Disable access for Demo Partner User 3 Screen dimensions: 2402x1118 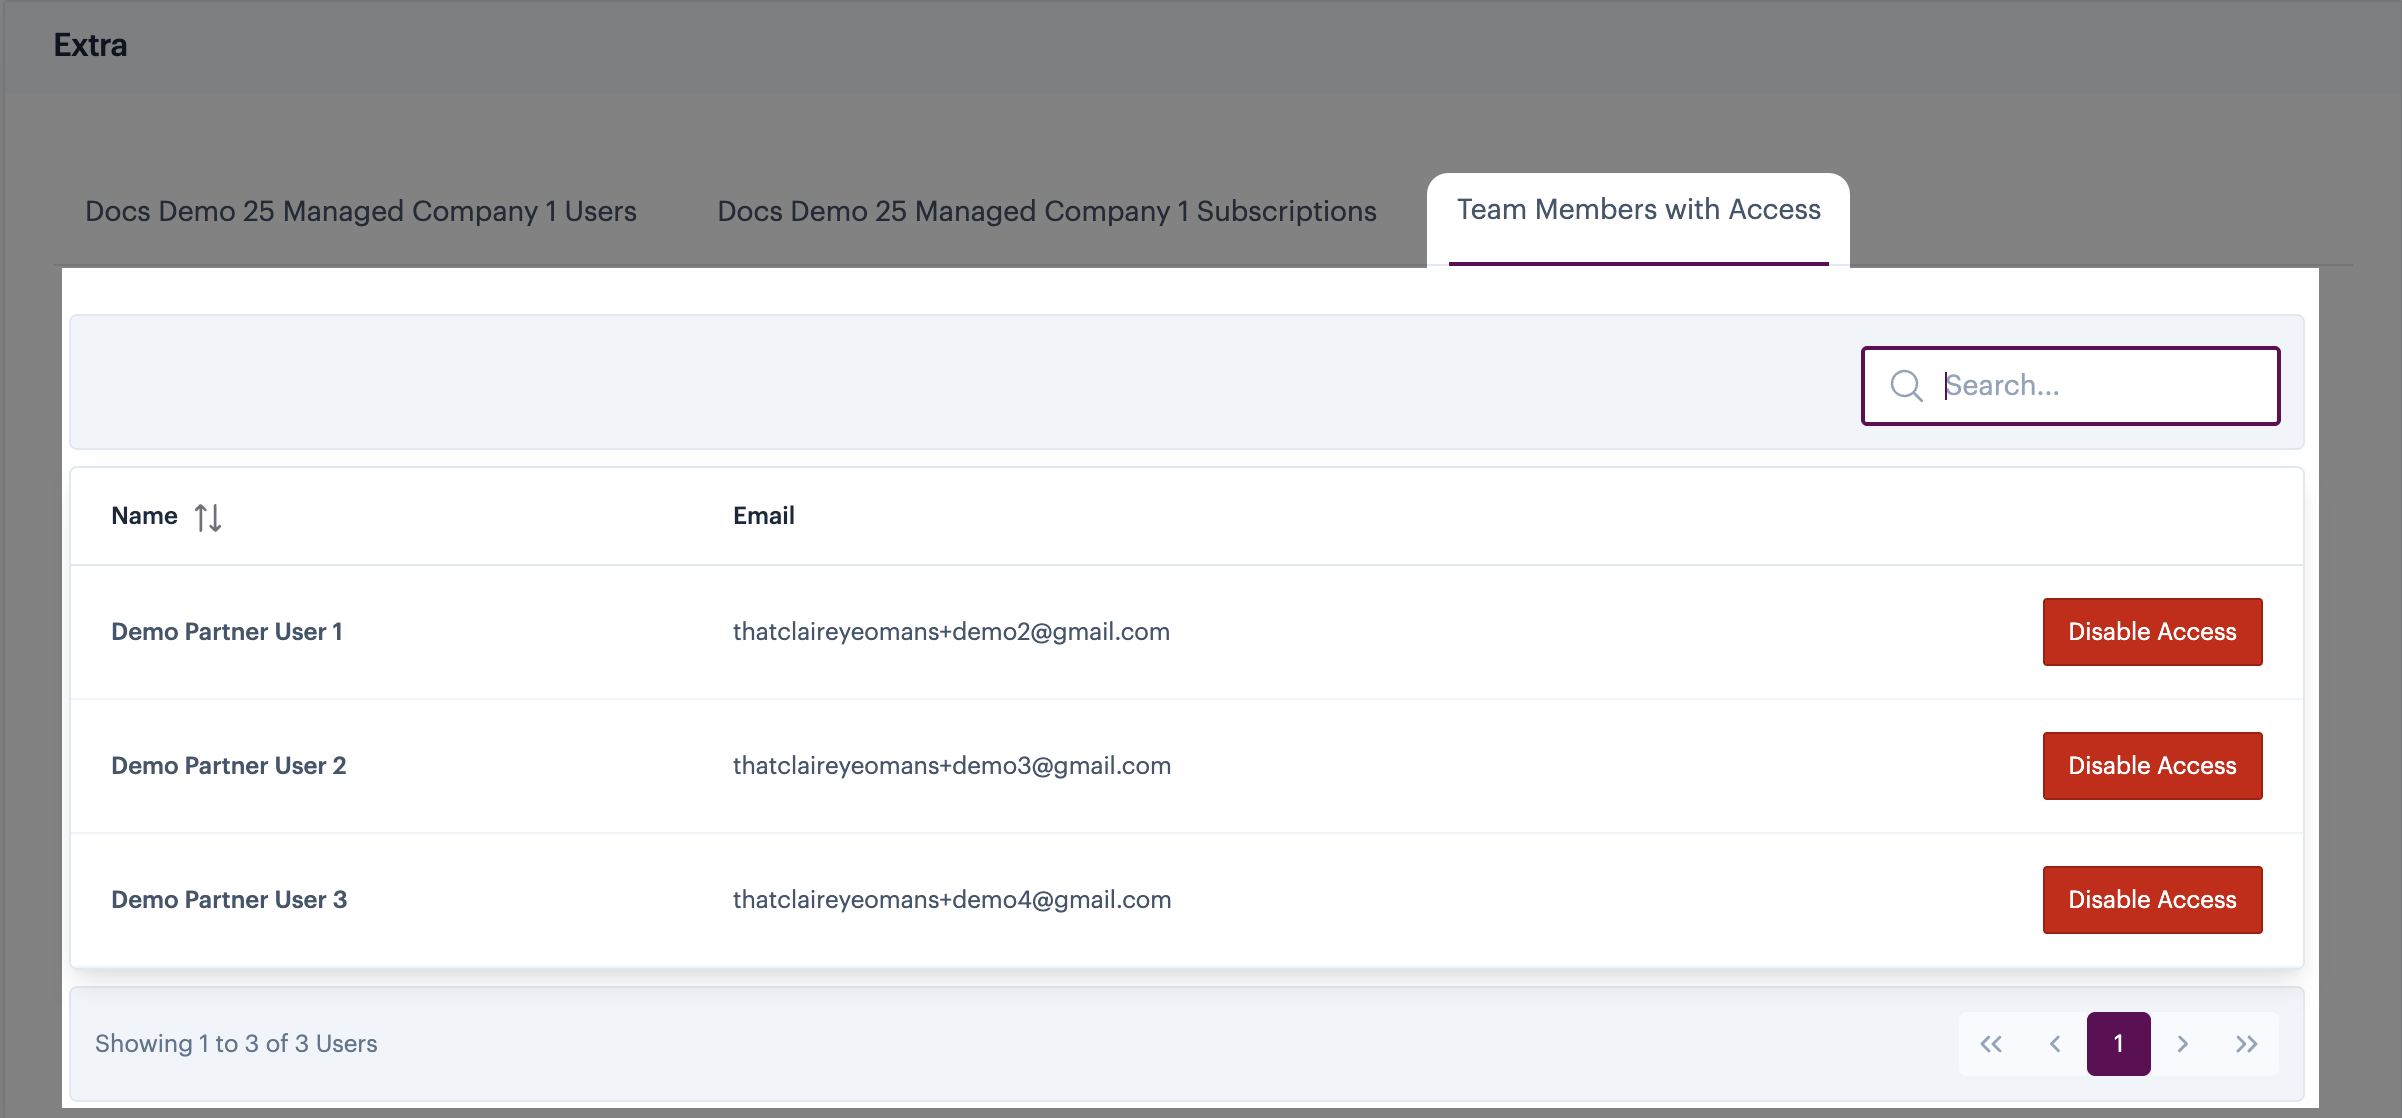[x=2152, y=900]
